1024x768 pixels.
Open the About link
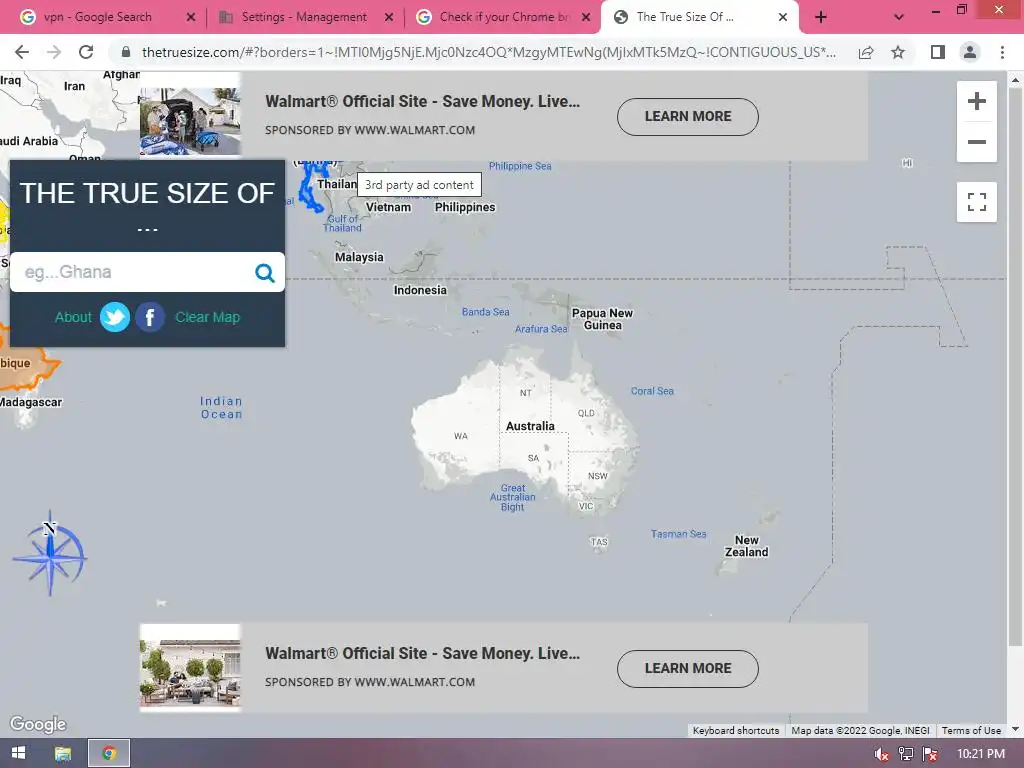point(73,317)
